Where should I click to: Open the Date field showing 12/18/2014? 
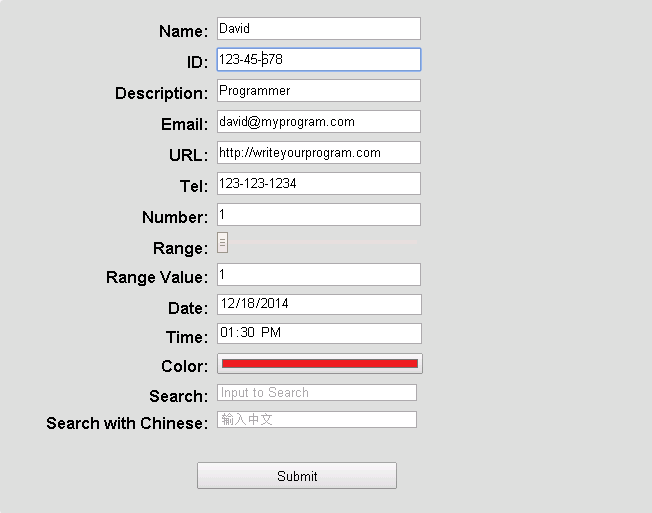(x=318, y=304)
